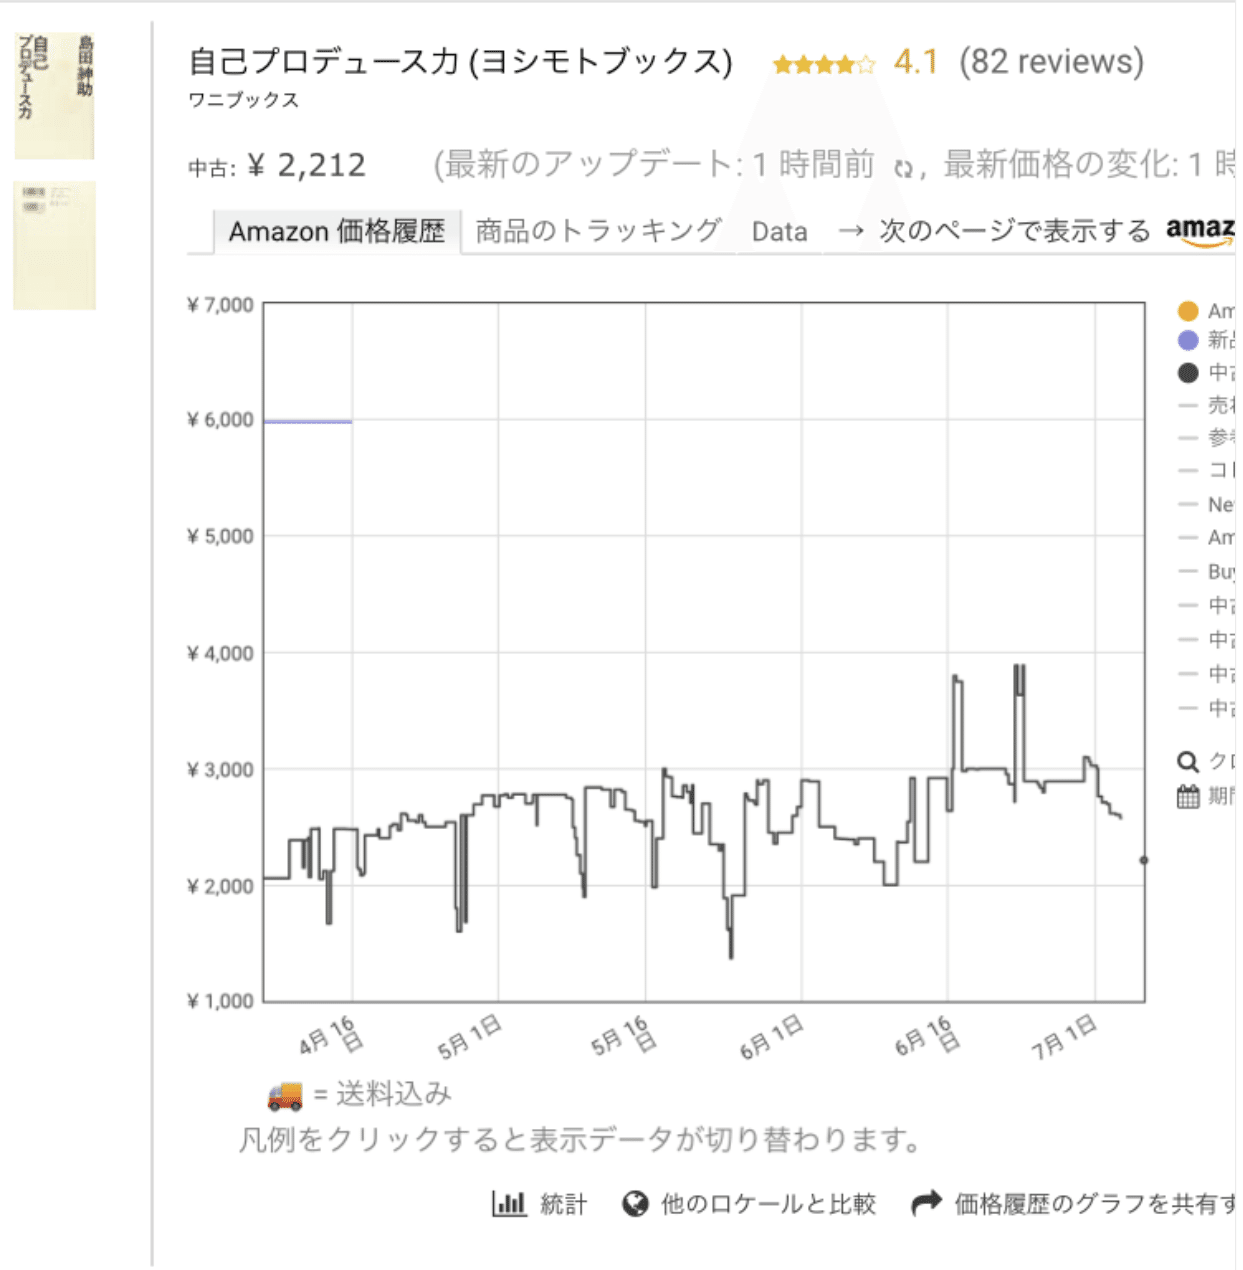Toggle the black 中古 legend dot
The width and height of the screenshot is (1243, 1270).
point(1187,373)
